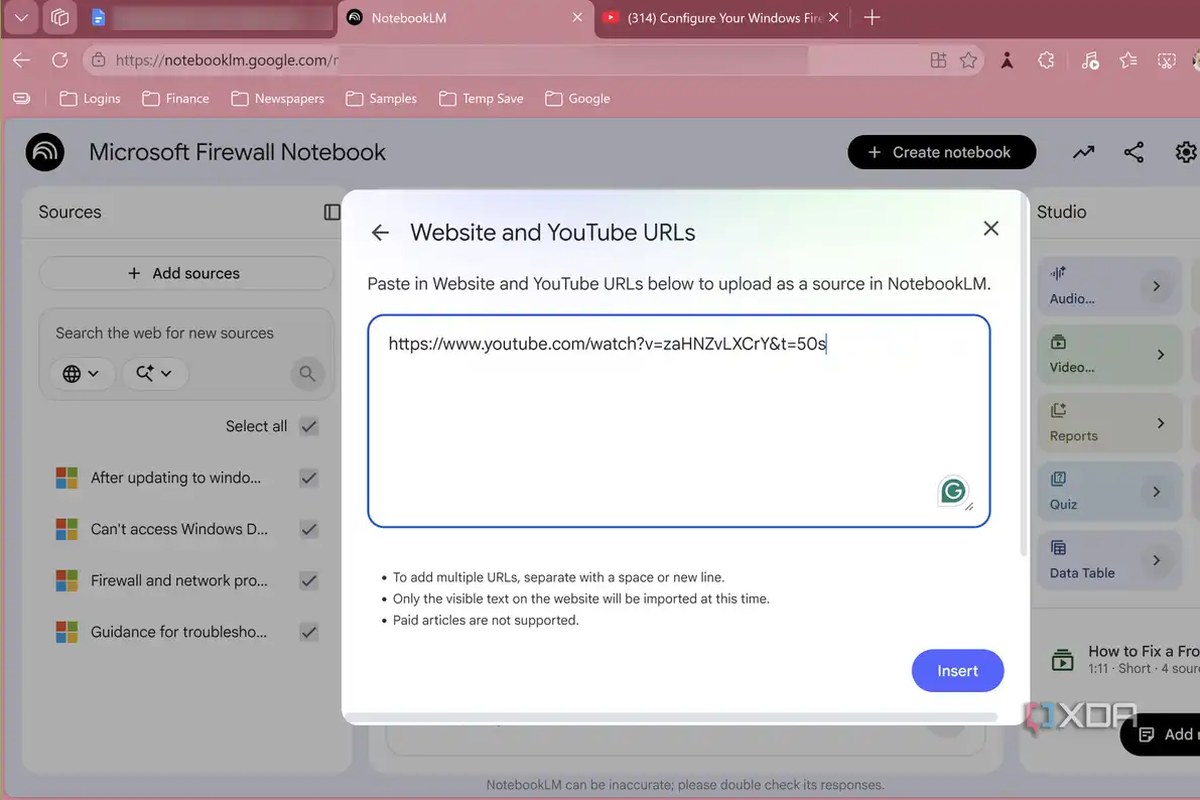Go back with dialog back arrow
Screen dimensions: 1200x800
coord(380,232)
